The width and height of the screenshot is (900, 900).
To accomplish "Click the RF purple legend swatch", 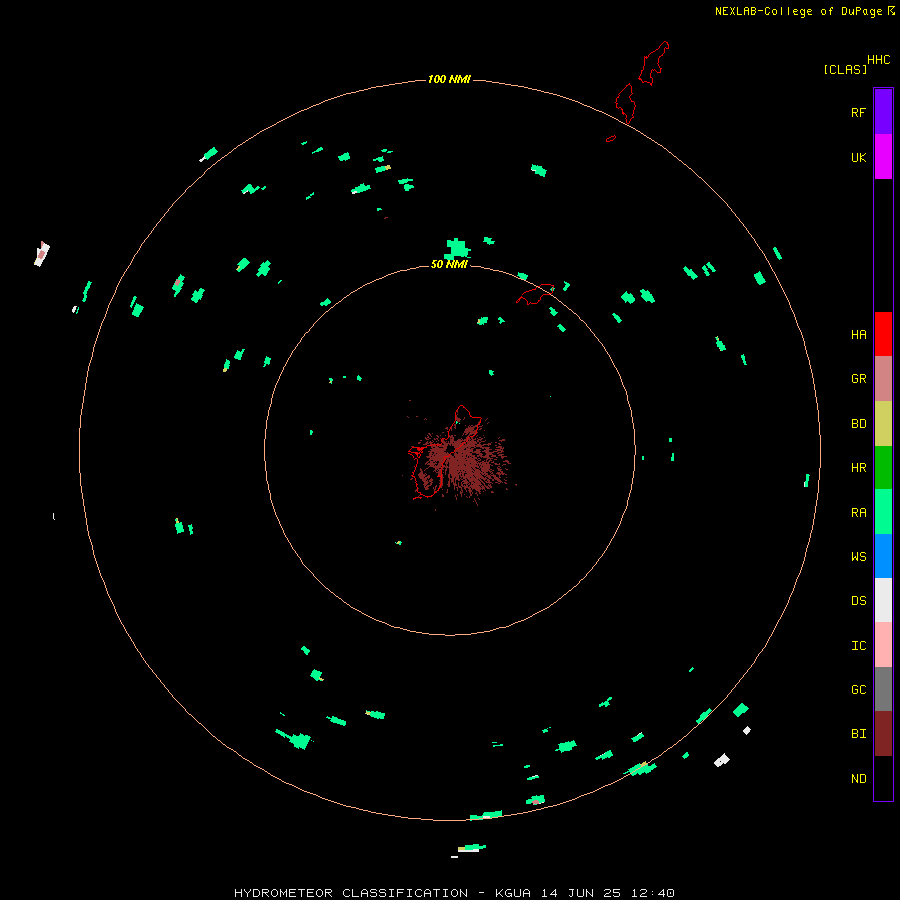I will (883, 112).
